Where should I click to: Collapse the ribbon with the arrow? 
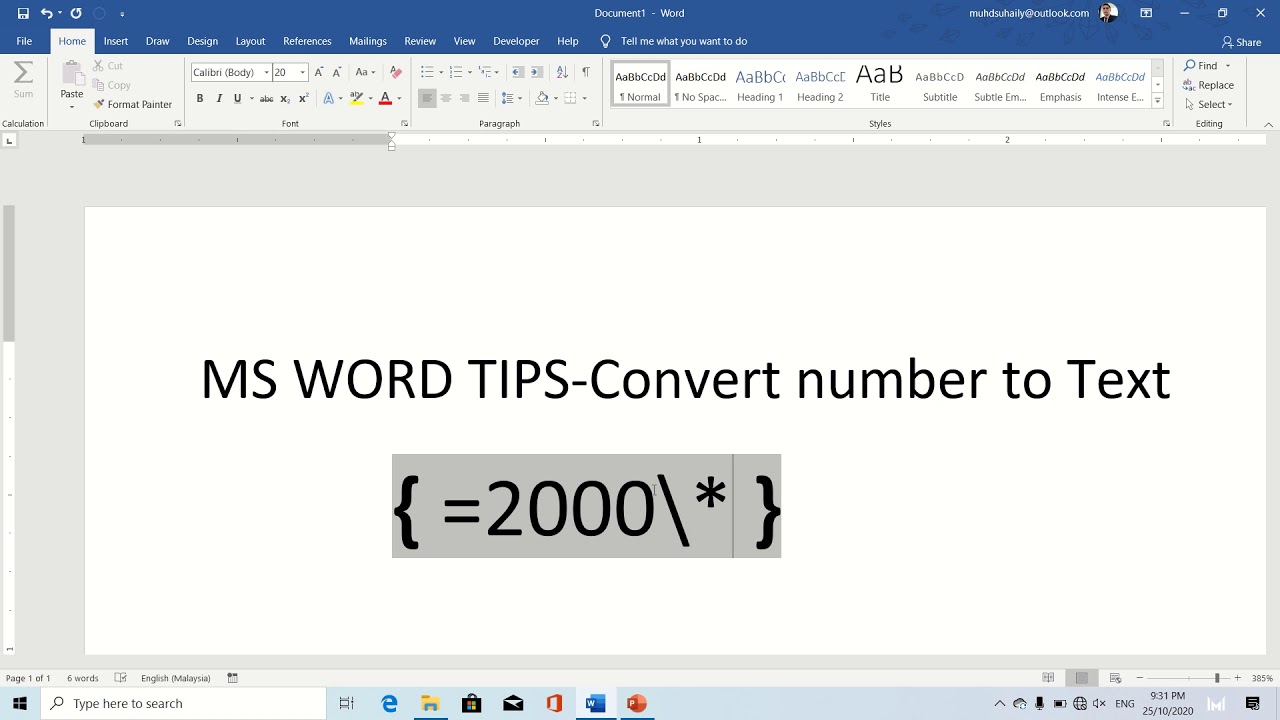coord(1269,124)
